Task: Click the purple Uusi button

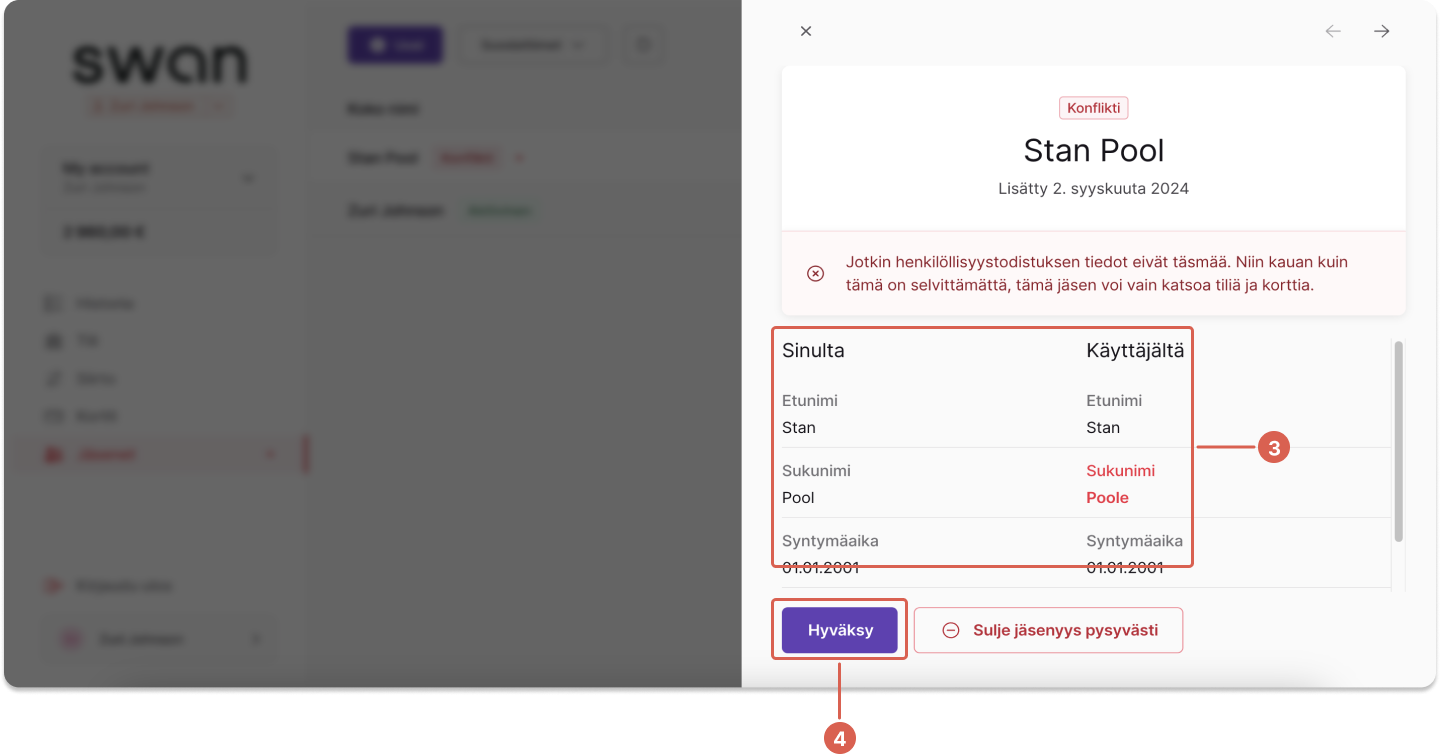Action: (x=395, y=45)
